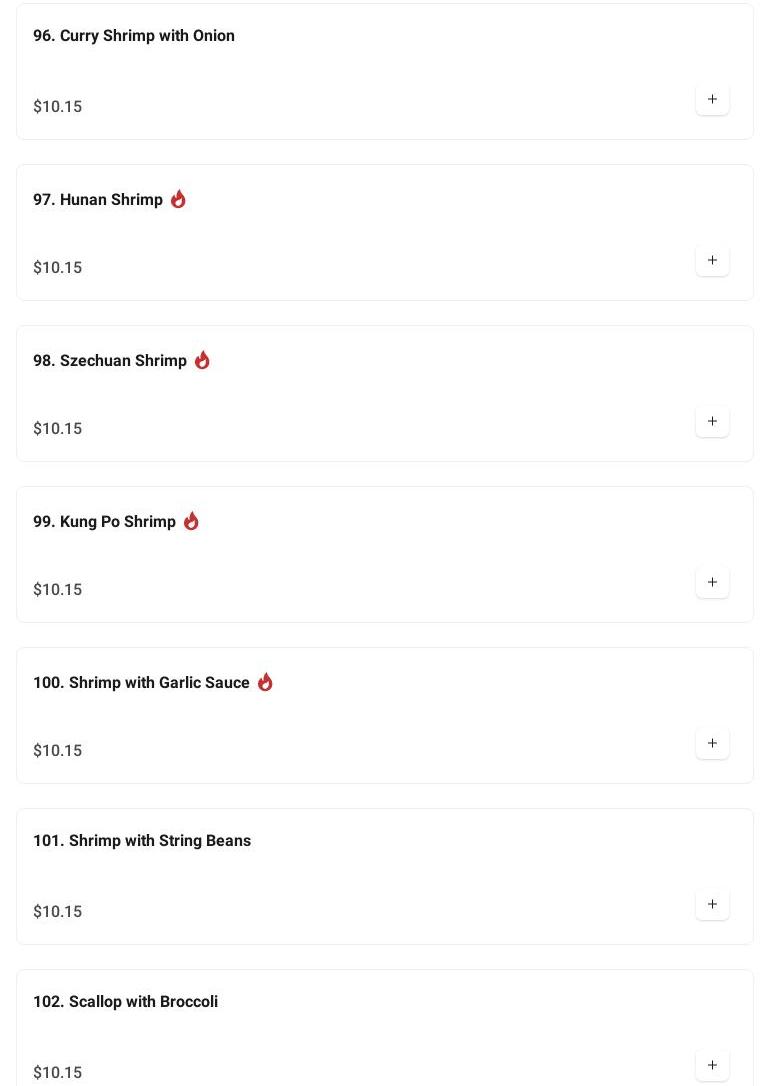
Task: Open 97. Hunan Shrimp item details
Action: pyautogui.click(x=98, y=200)
